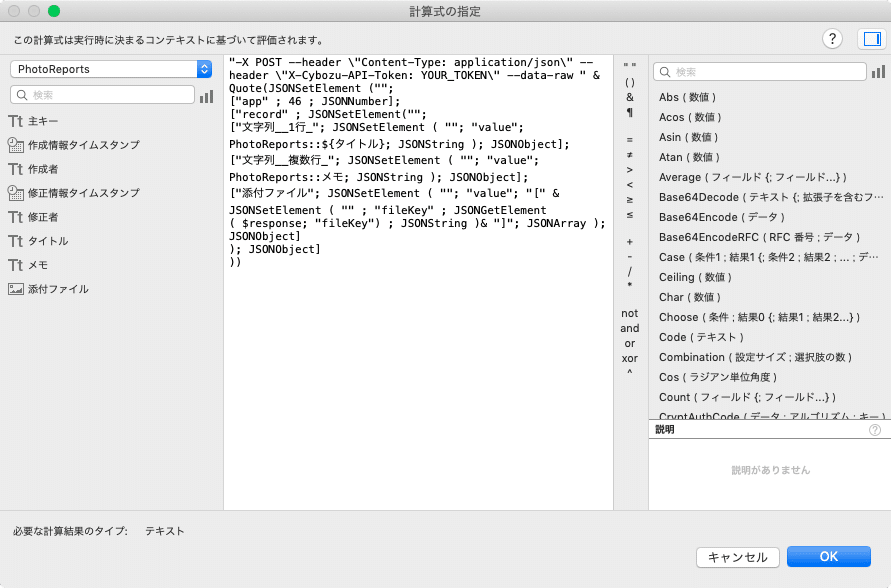Click the field list search box
The width and height of the screenshot is (891, 588).
(102, 95)
